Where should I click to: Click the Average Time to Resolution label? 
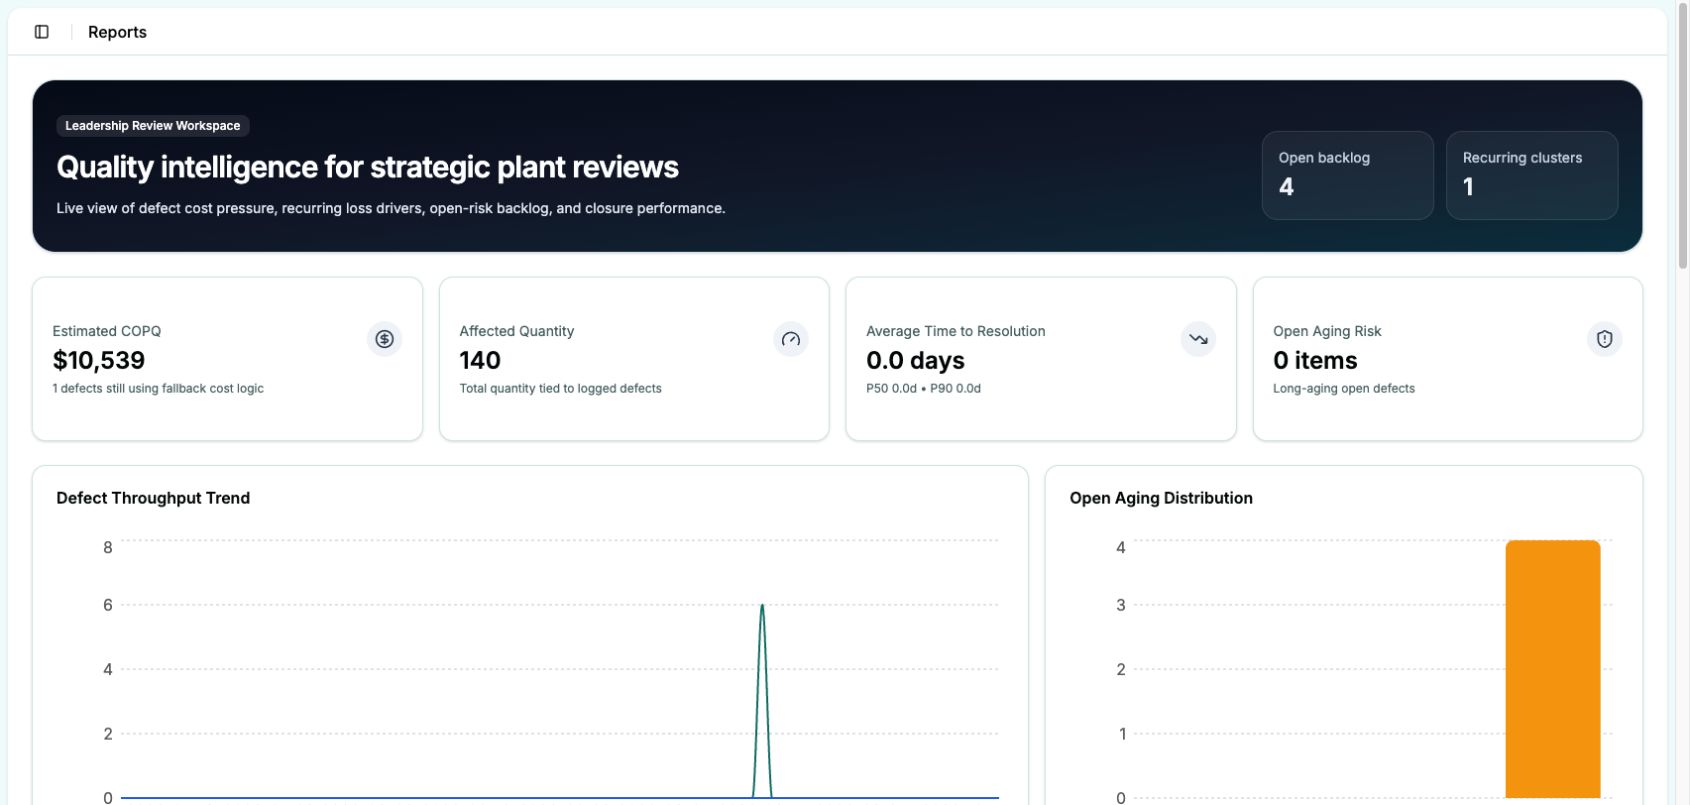tap(956, 331)
